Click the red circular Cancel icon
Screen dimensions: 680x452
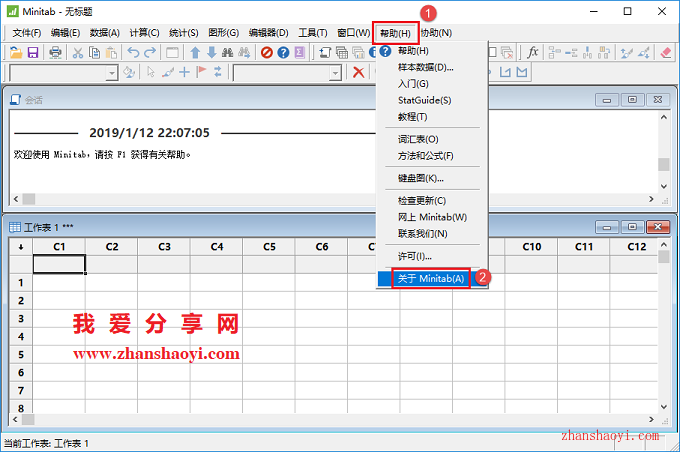(267, 52)
